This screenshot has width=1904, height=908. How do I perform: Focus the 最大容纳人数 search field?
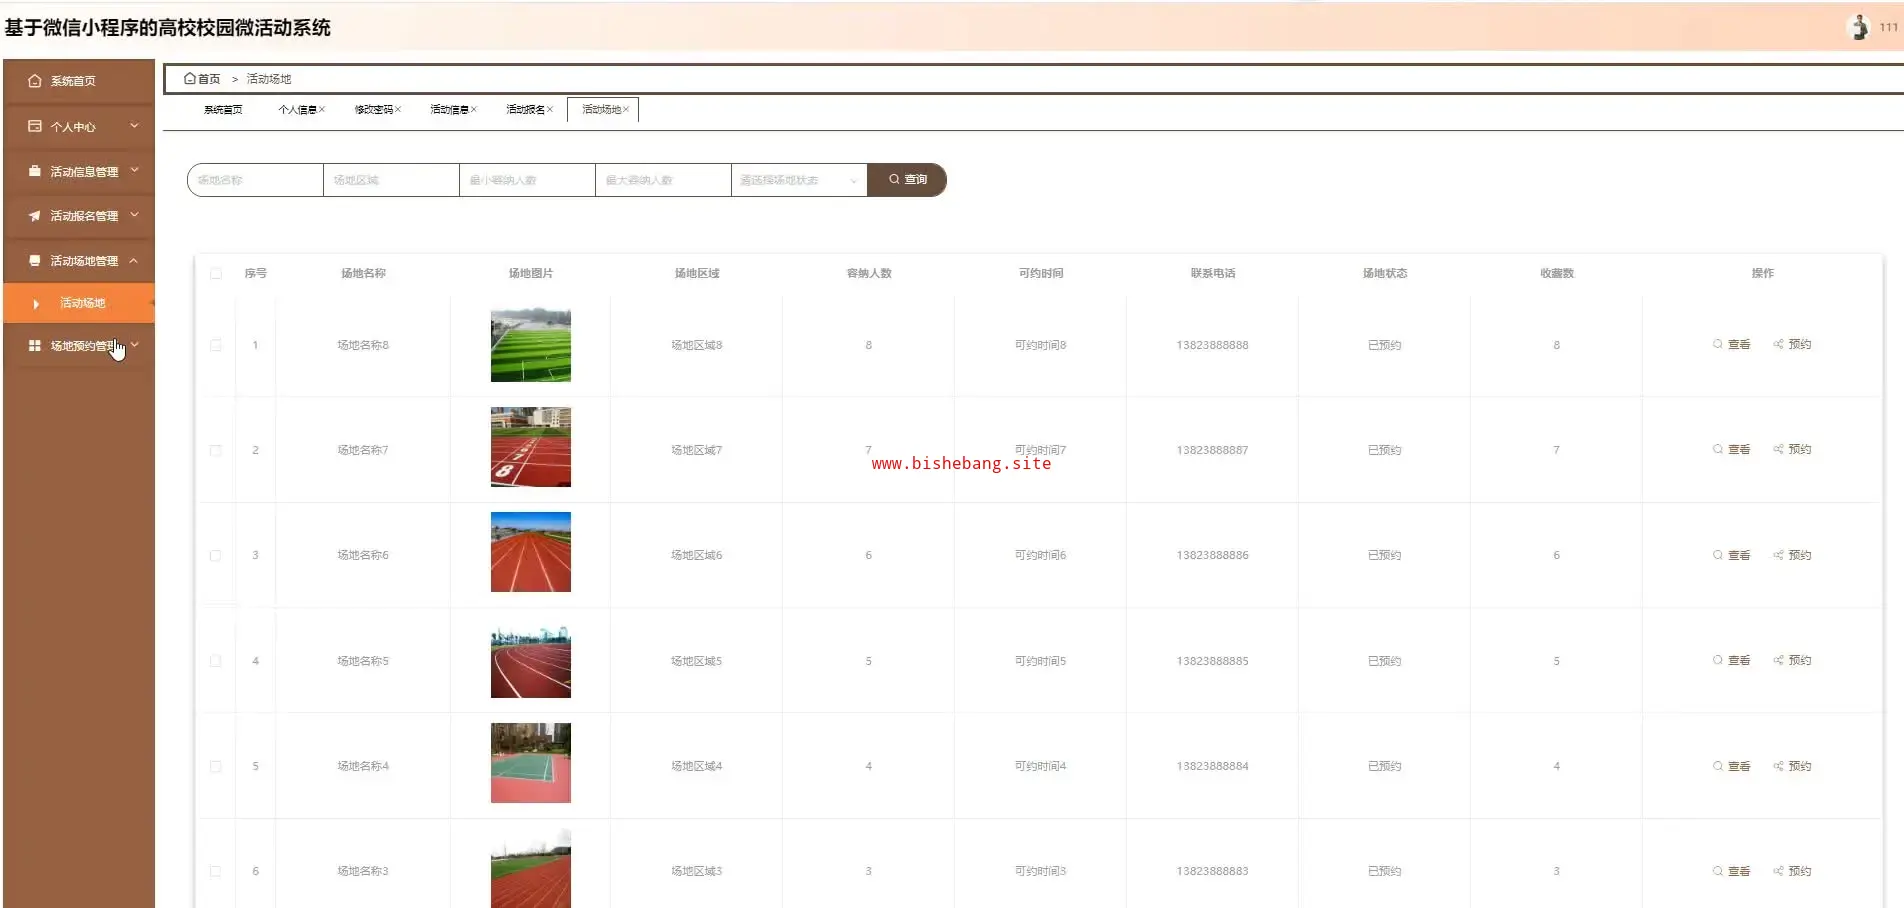(x=663, y=180)
